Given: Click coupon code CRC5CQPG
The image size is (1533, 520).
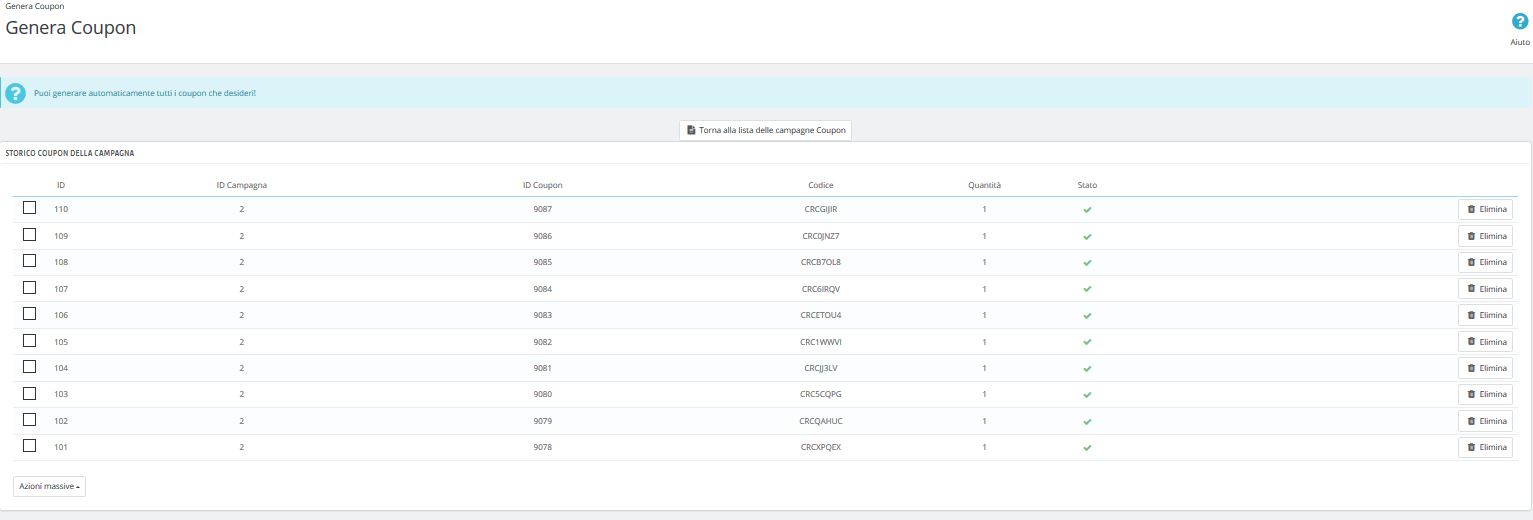Looking at the screenshot, I should pyautogui.click(x=821, y=394).
